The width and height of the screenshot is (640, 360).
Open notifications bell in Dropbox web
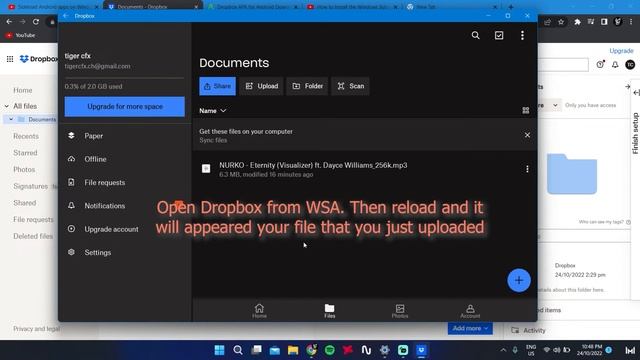click(615, 64)
